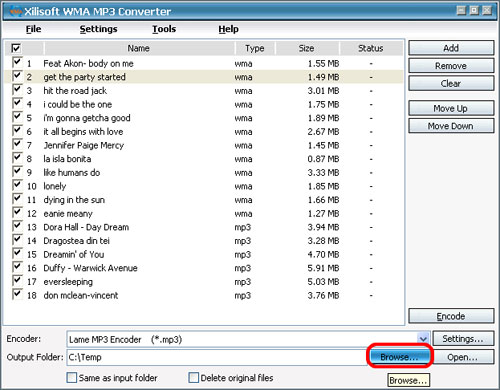Select track name 'it all begins with love'
The image size is (500, 390).
tap(83, 132)
